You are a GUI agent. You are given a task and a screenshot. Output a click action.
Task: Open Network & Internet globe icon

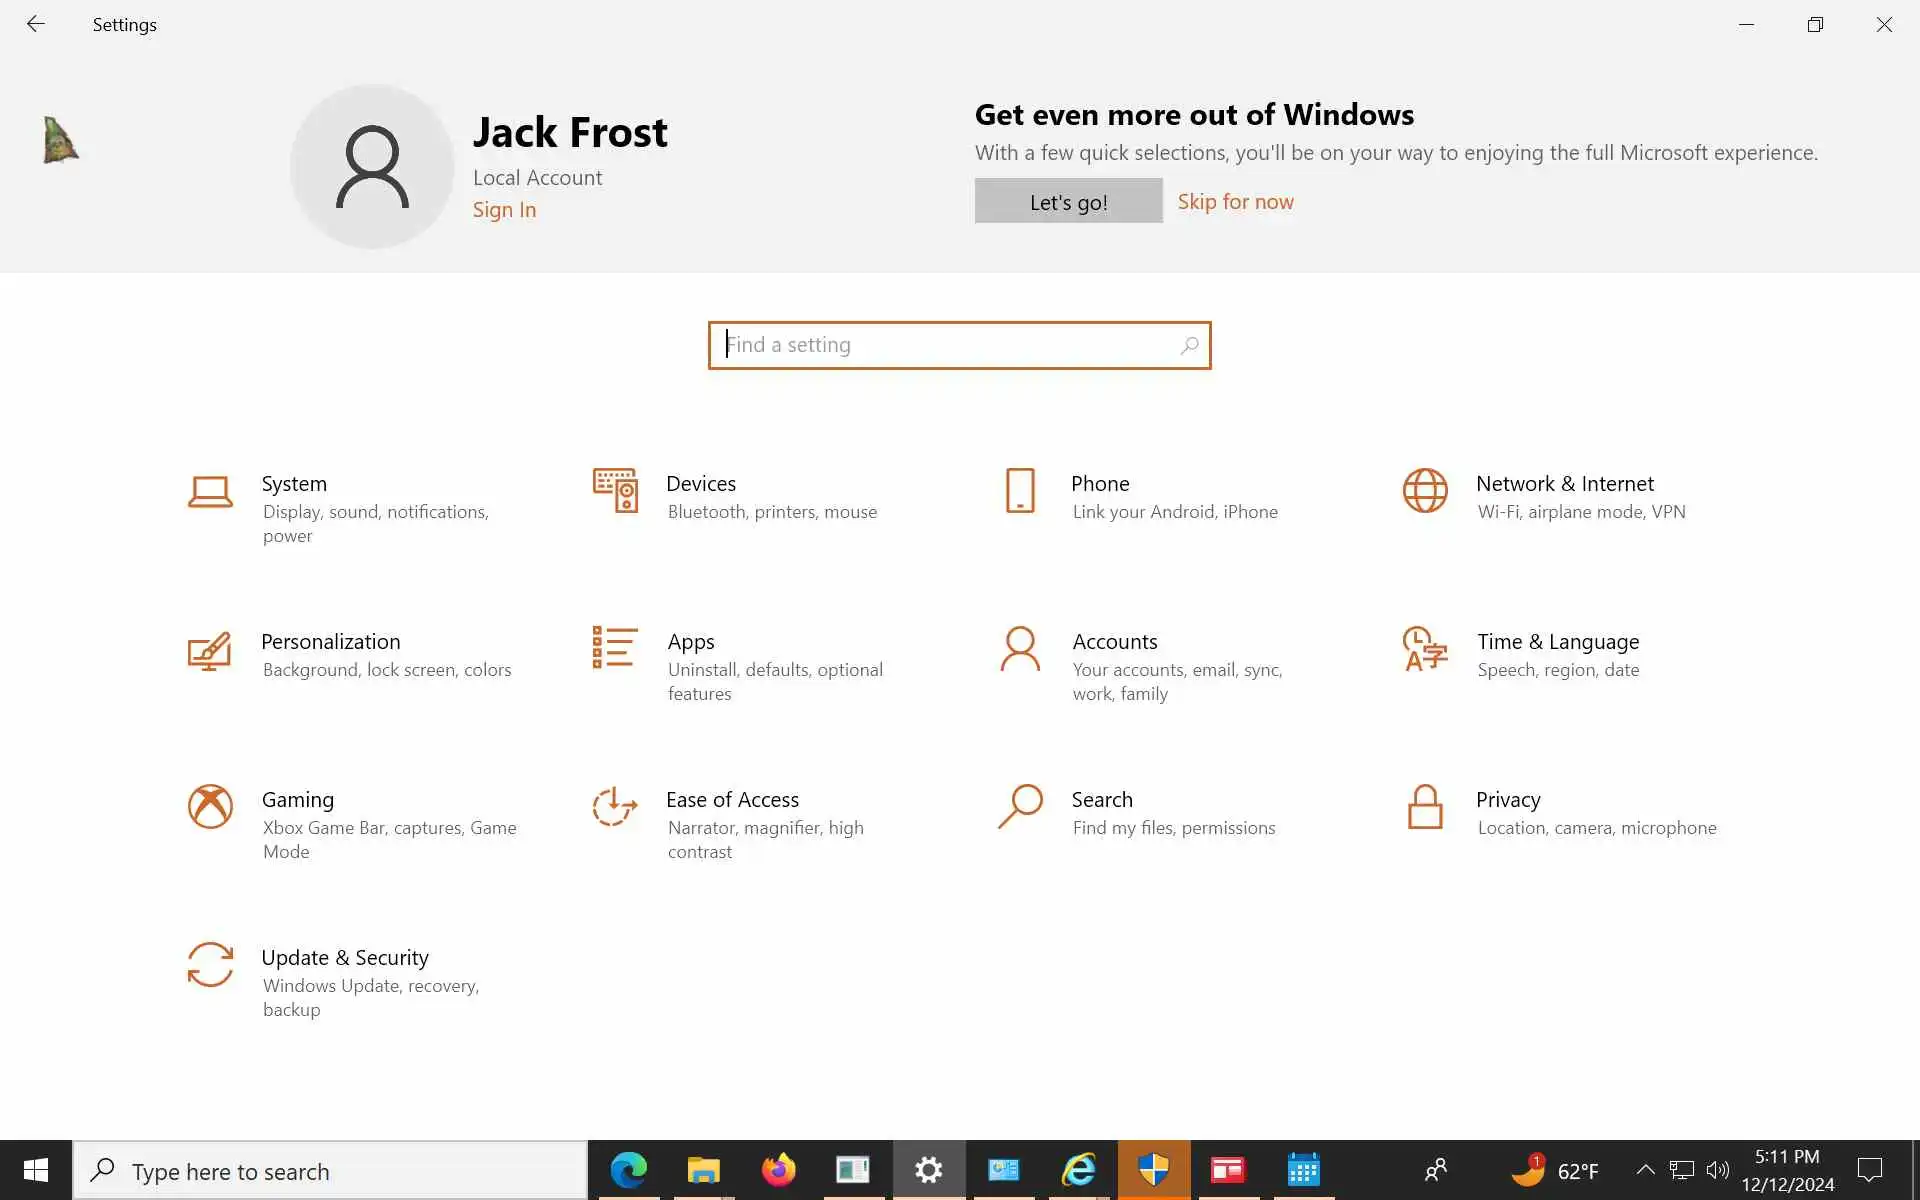[x=1425, y=490]
